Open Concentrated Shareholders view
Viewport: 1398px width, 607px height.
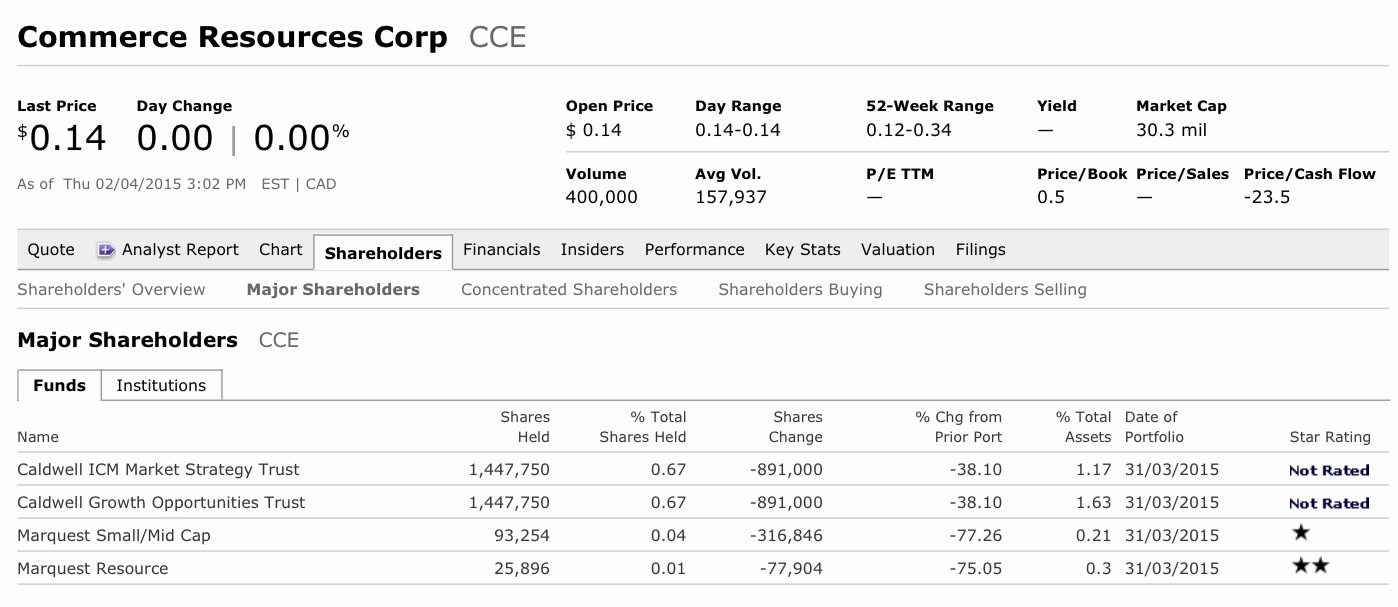(x=568, y=290)
